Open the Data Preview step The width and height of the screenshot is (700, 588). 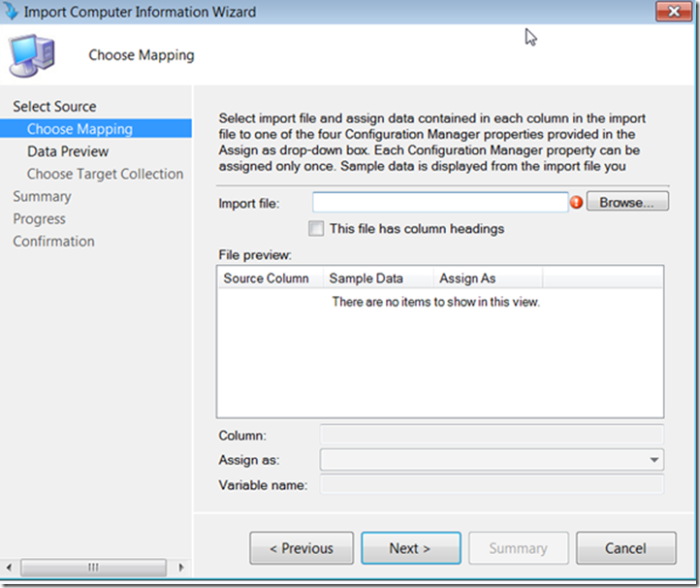[x=68, y=151]
